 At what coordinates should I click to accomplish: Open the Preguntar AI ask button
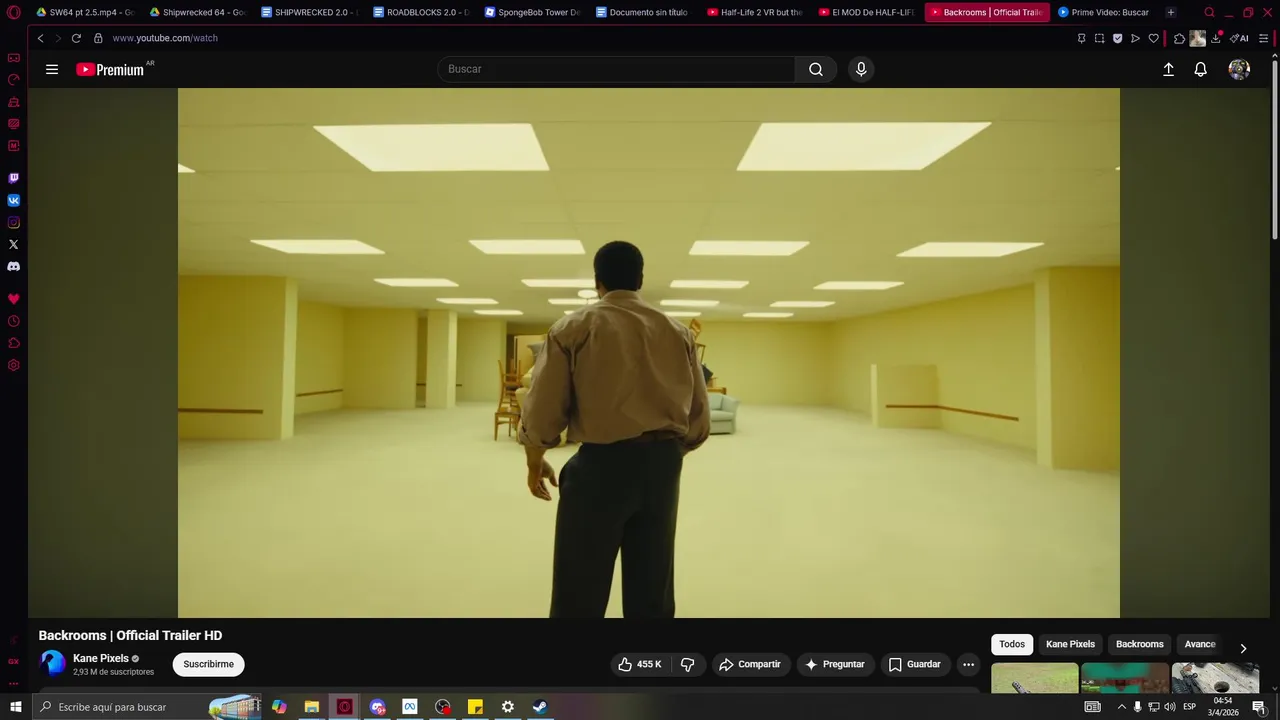point(835,664)
